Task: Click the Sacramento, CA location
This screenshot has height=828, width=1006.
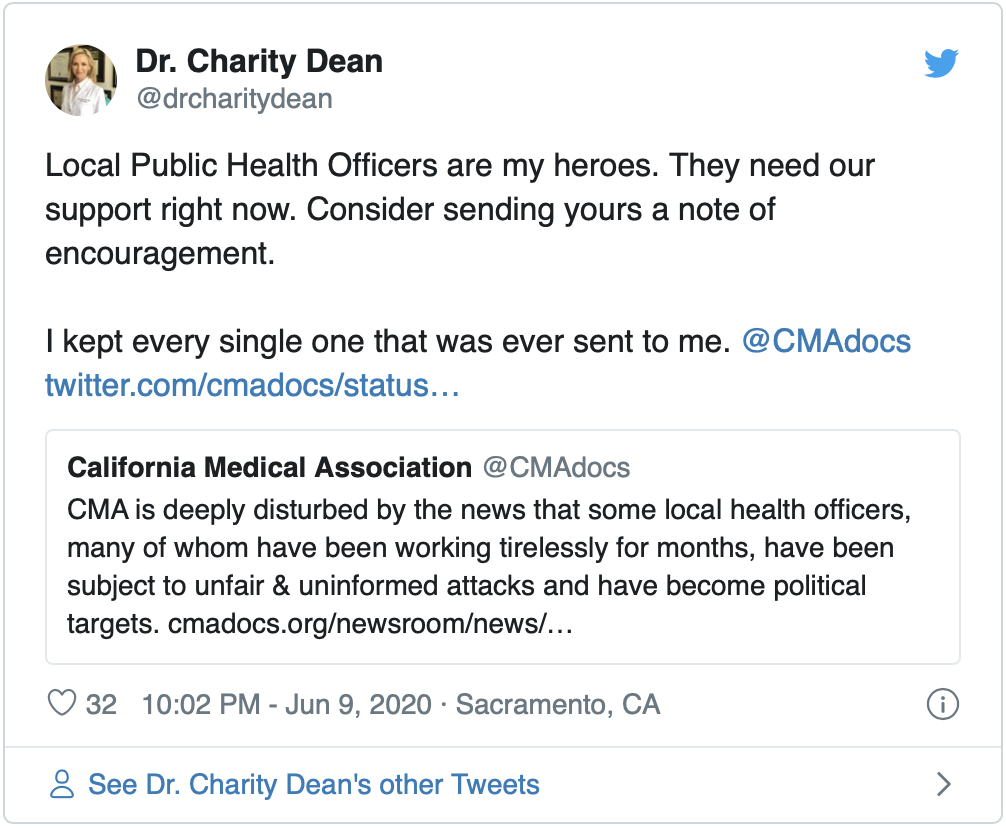Action: (x=558, y=704)
